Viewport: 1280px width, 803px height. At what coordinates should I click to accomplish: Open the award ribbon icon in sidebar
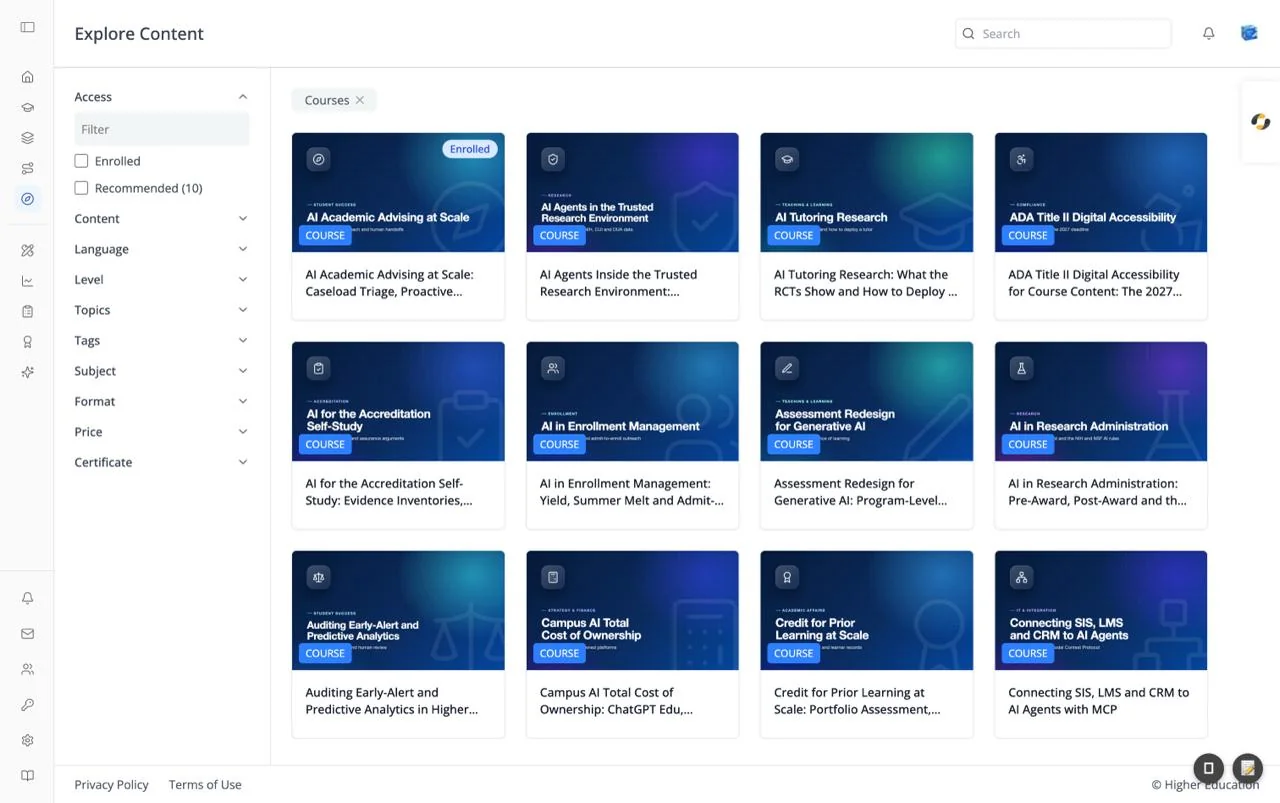pos(27,342)
